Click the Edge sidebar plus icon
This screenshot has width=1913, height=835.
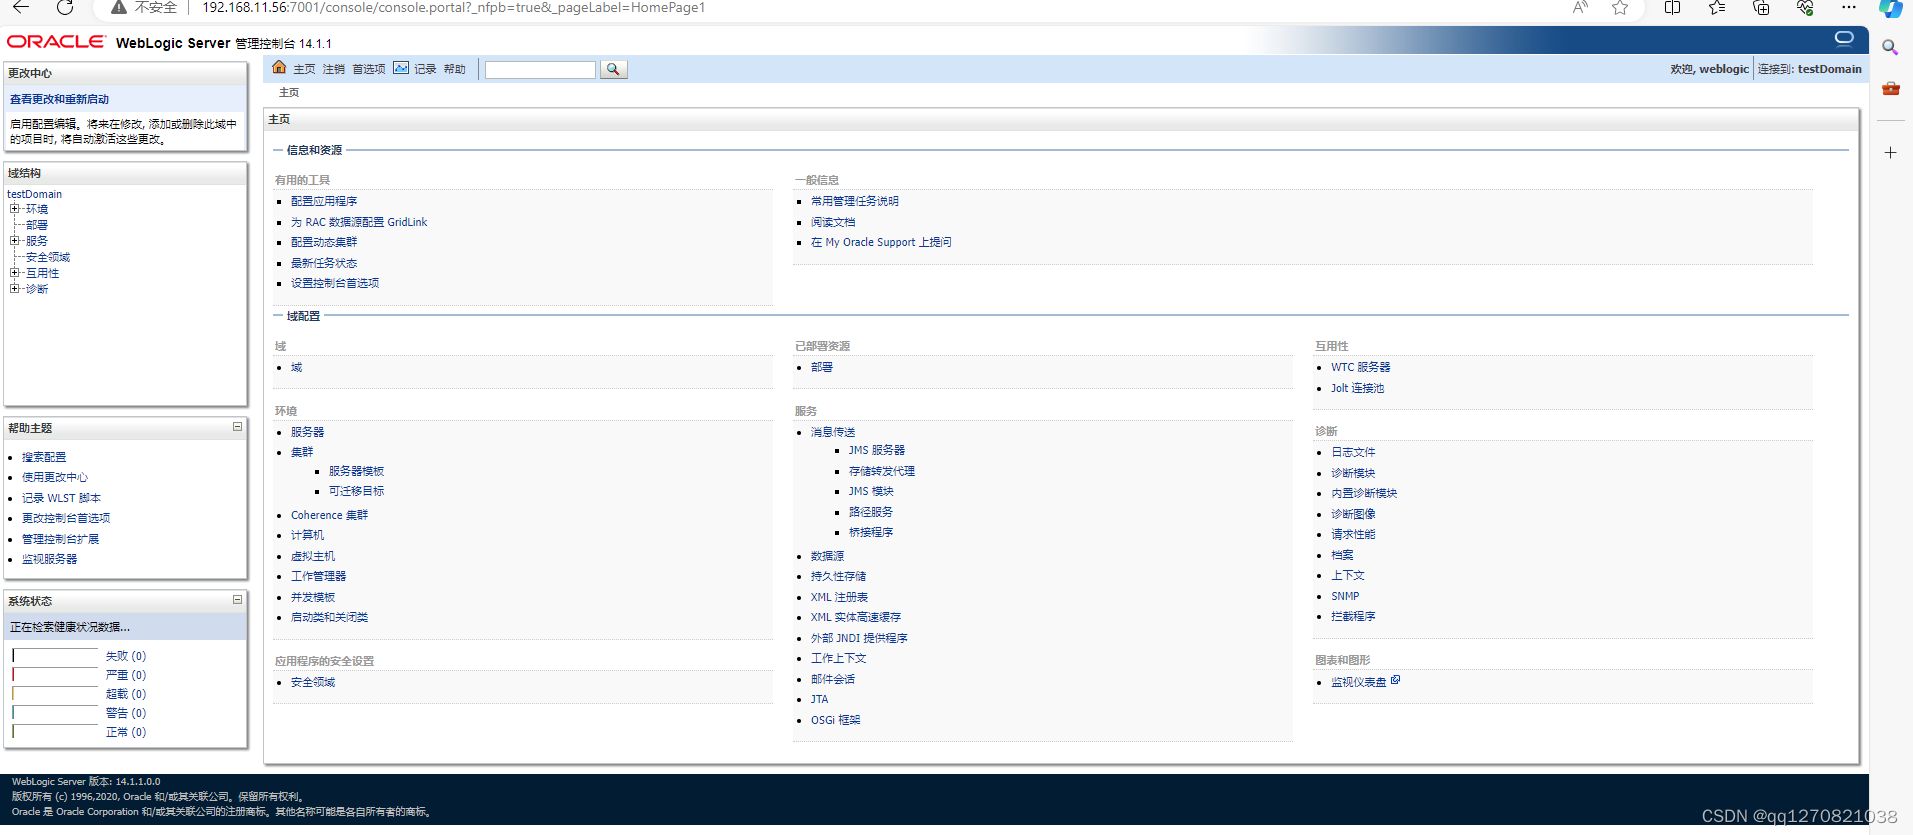[x=1890, y=153]
